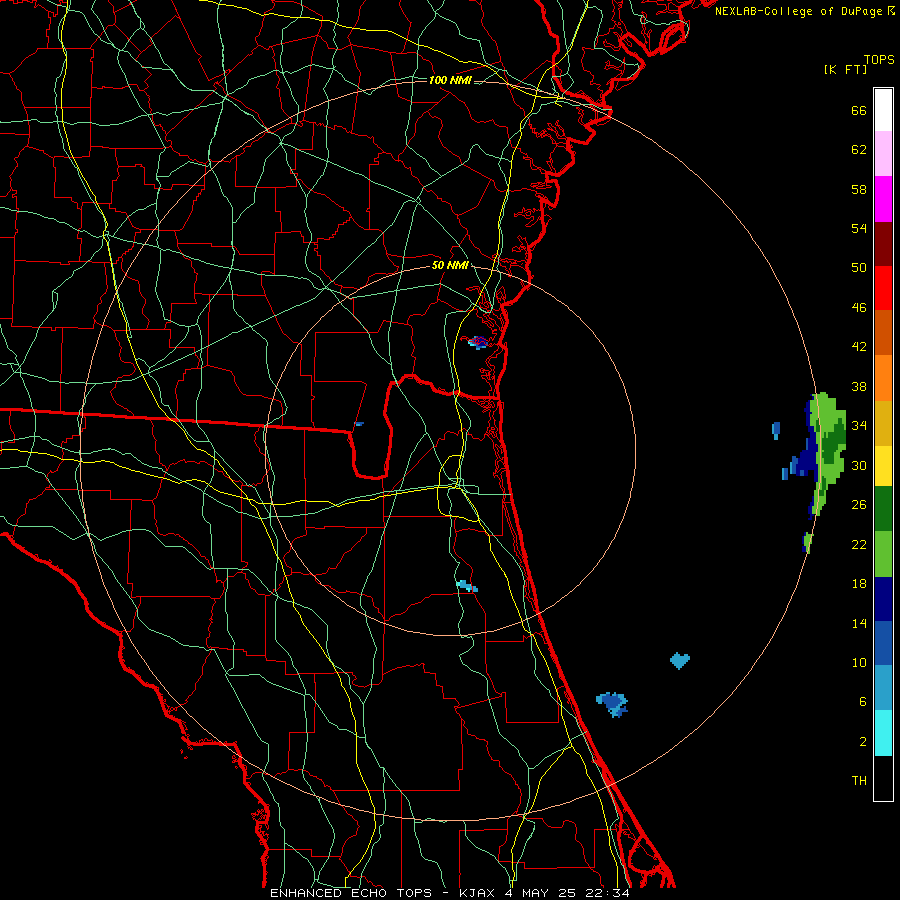
Task: Pick the bright orange legend swatch
Action: 883,378
